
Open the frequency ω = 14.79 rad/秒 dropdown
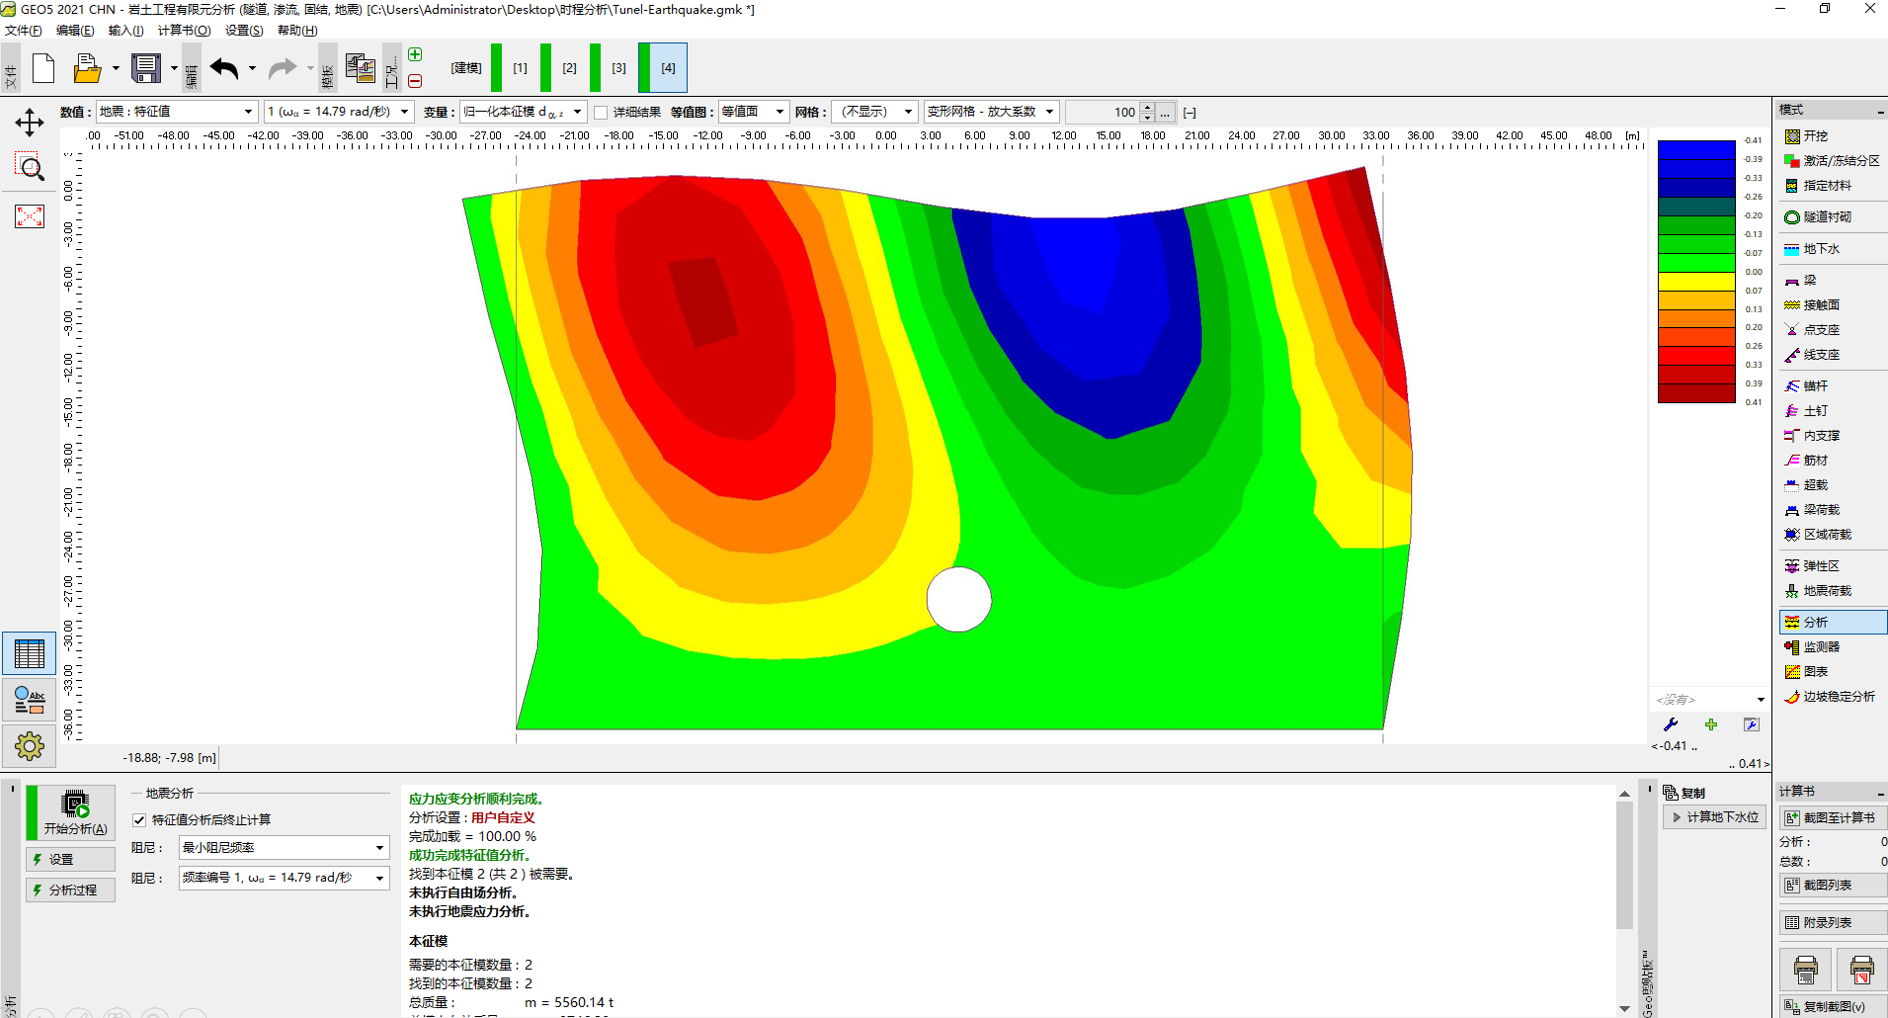(x=338, y=112)
